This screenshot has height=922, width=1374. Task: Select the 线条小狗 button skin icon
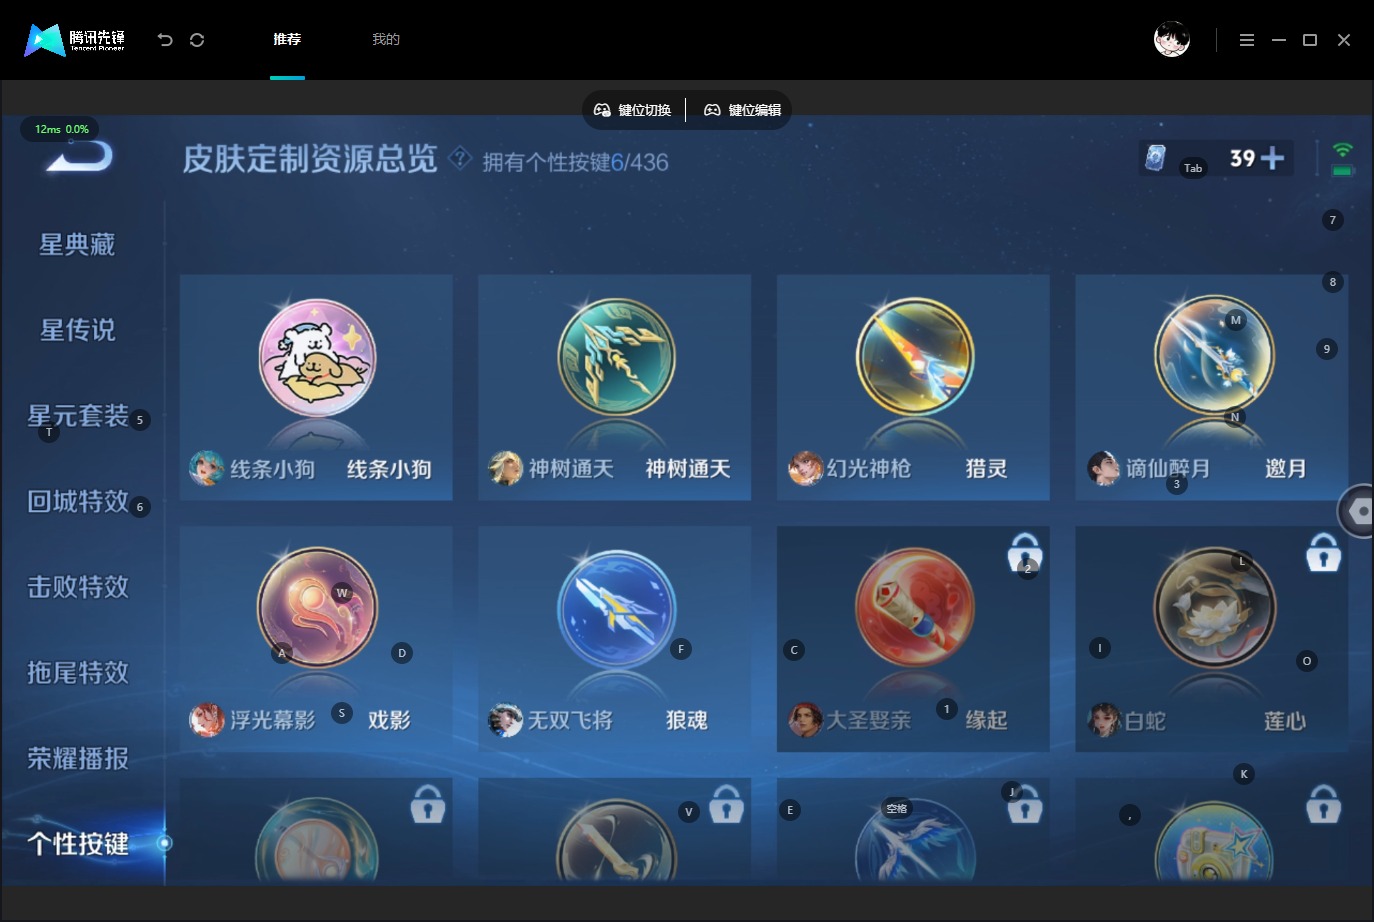pyautogui.click(x=317, y=358)
